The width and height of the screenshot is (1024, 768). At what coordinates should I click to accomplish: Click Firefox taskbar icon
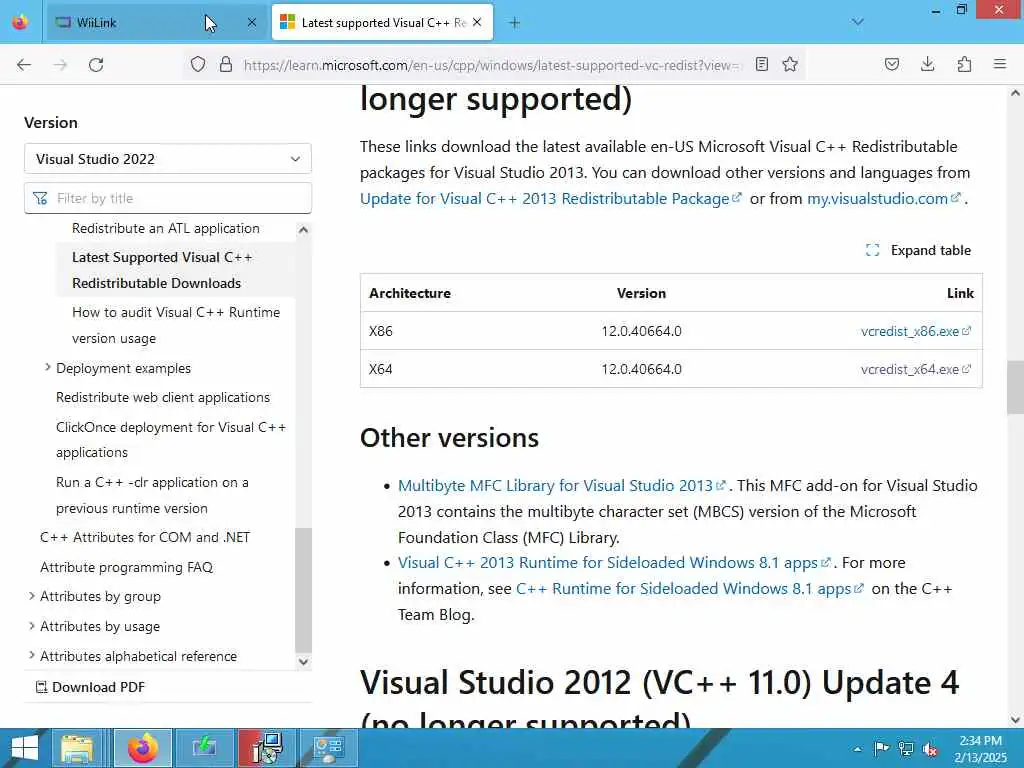tap(143, 748)
